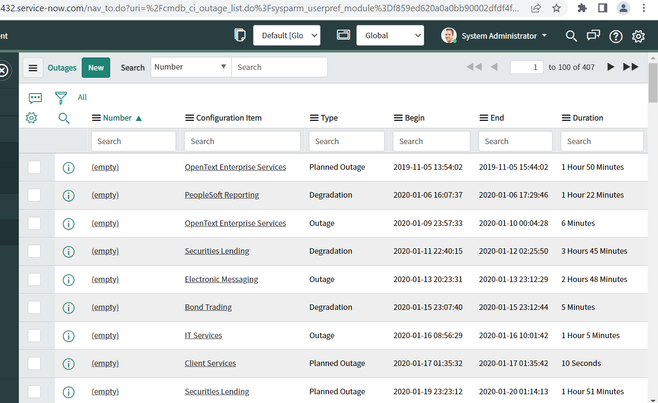Open Bond Trading configuration item link
This screenshot has height=403, width=658.
[x=208, y=307]
